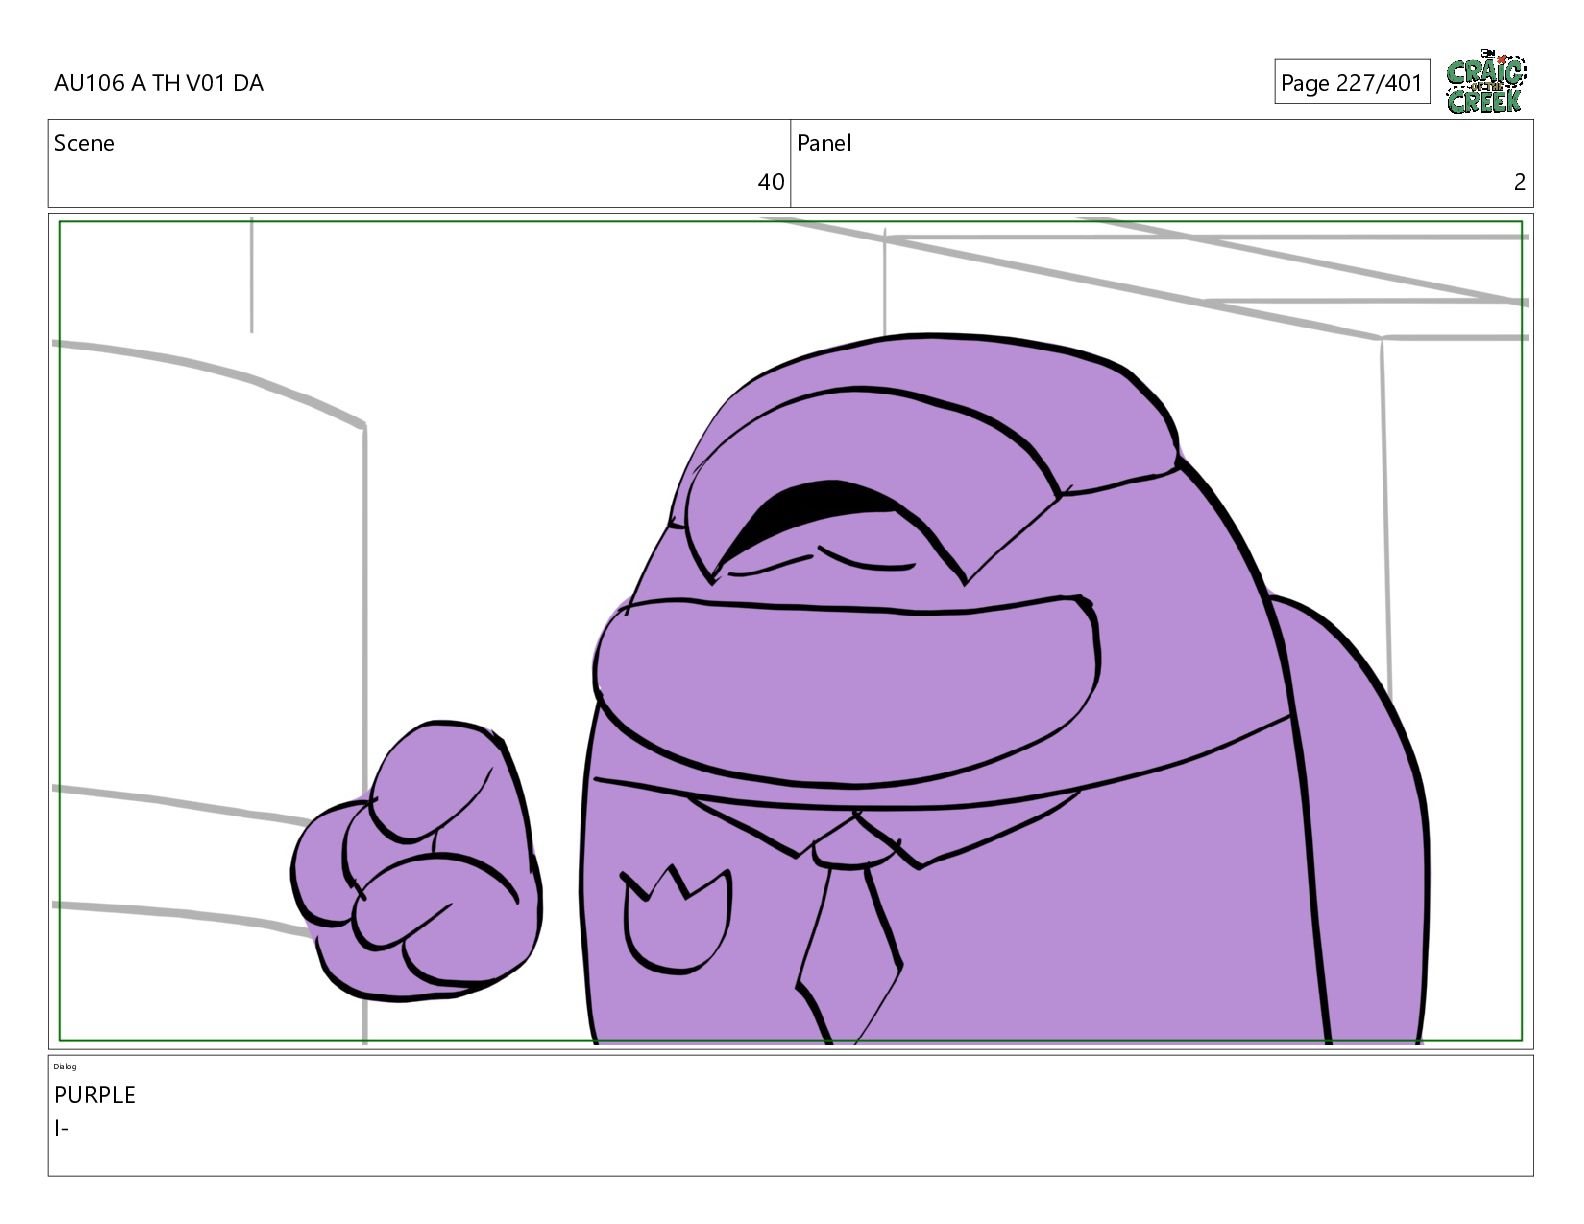Click the panel number '2'

pos(1520,182)
